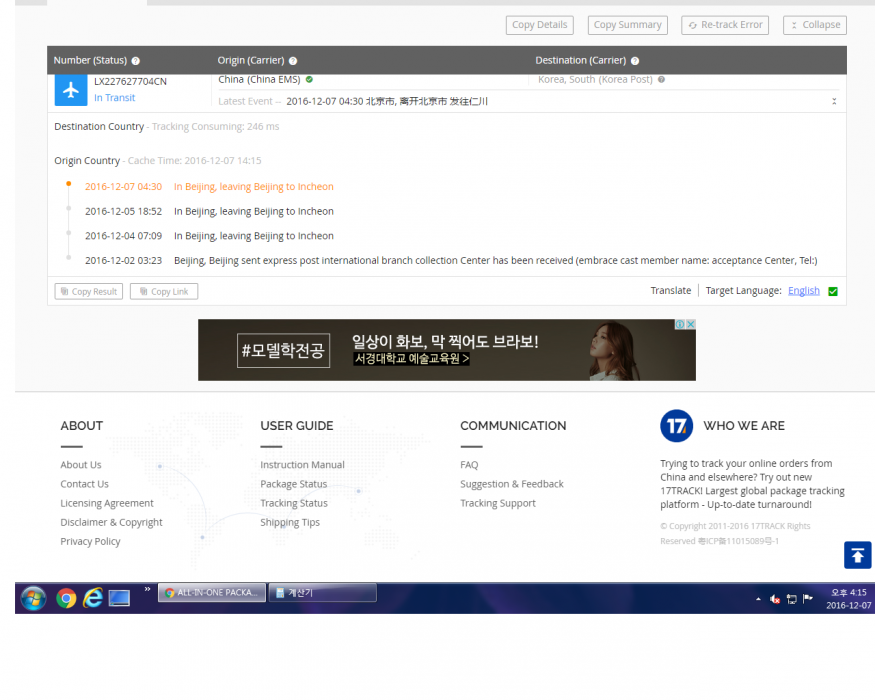Open the Instruction Manual link
875x700 pixels.
pos(302,465)
